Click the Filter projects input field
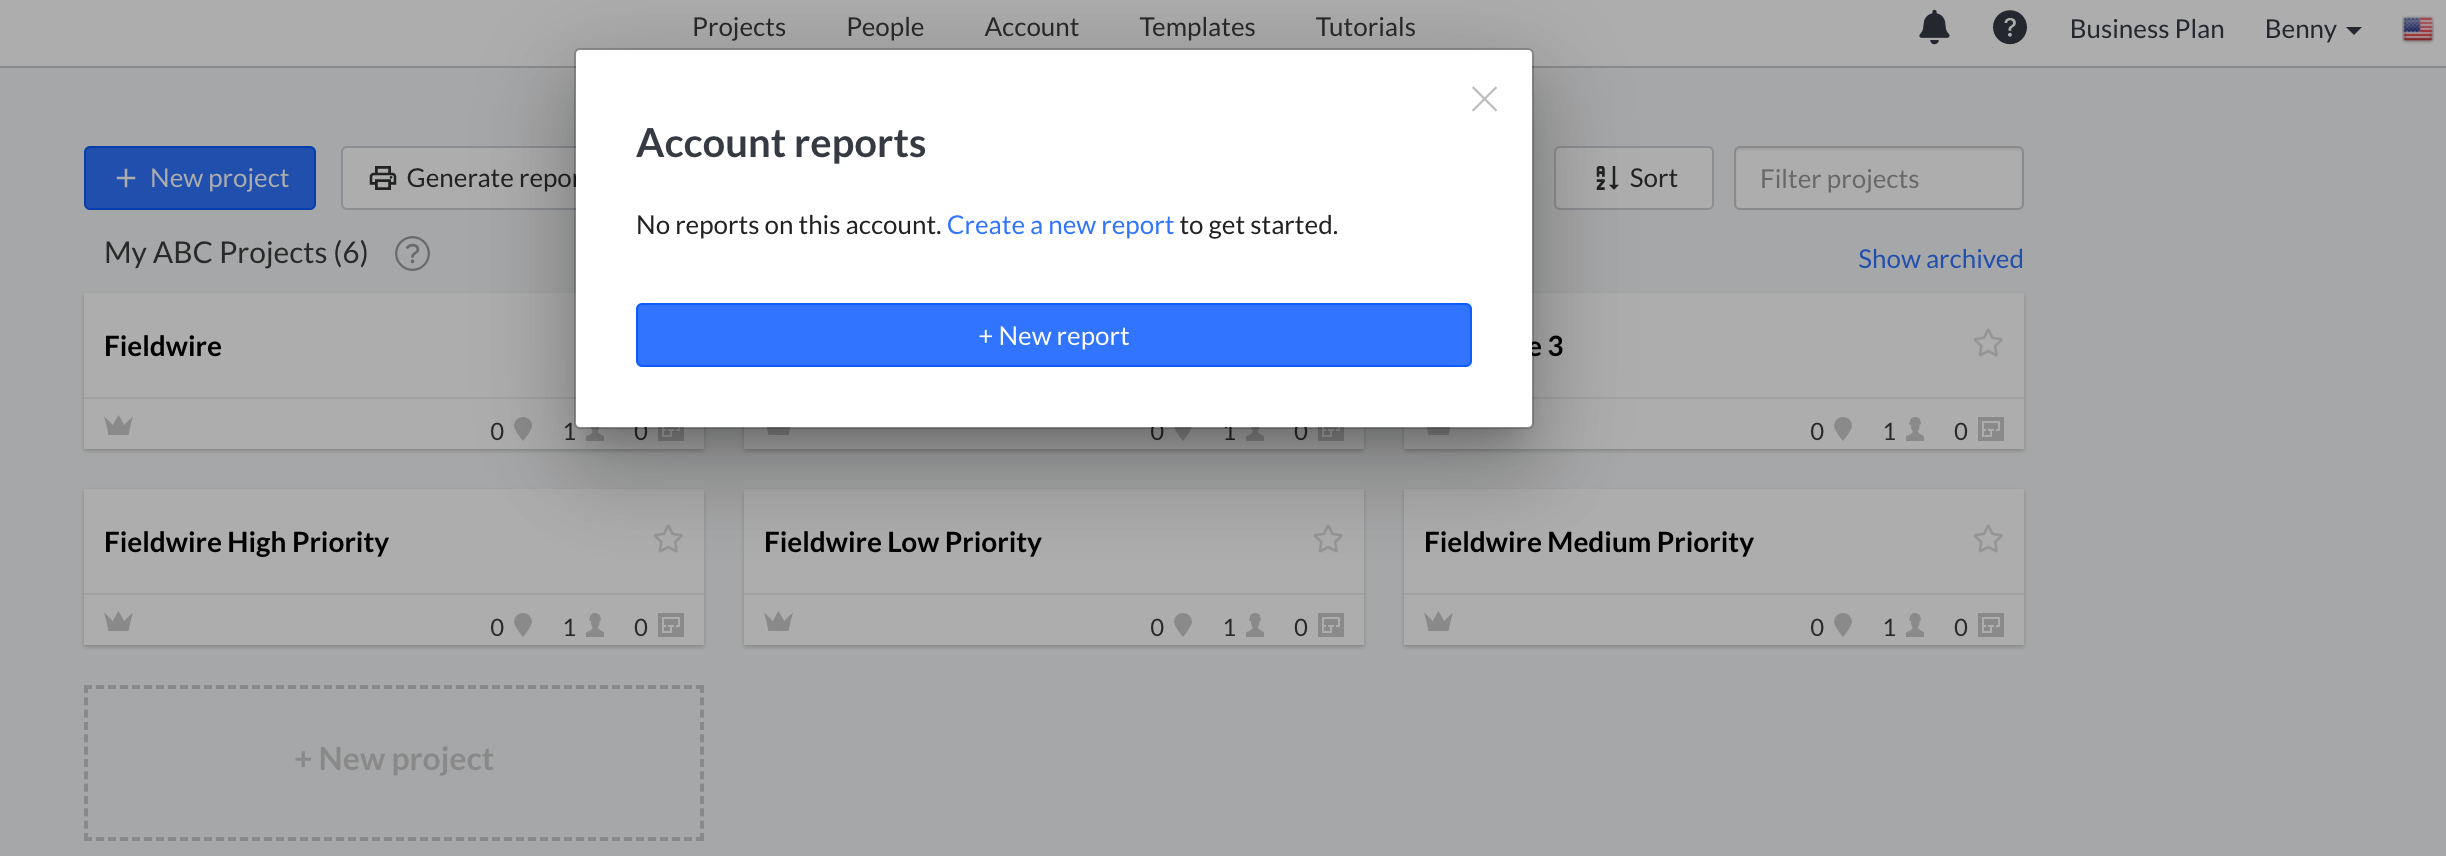Image resolution: width=2446 pixels, height=856 pixels. coord(1878,178)
